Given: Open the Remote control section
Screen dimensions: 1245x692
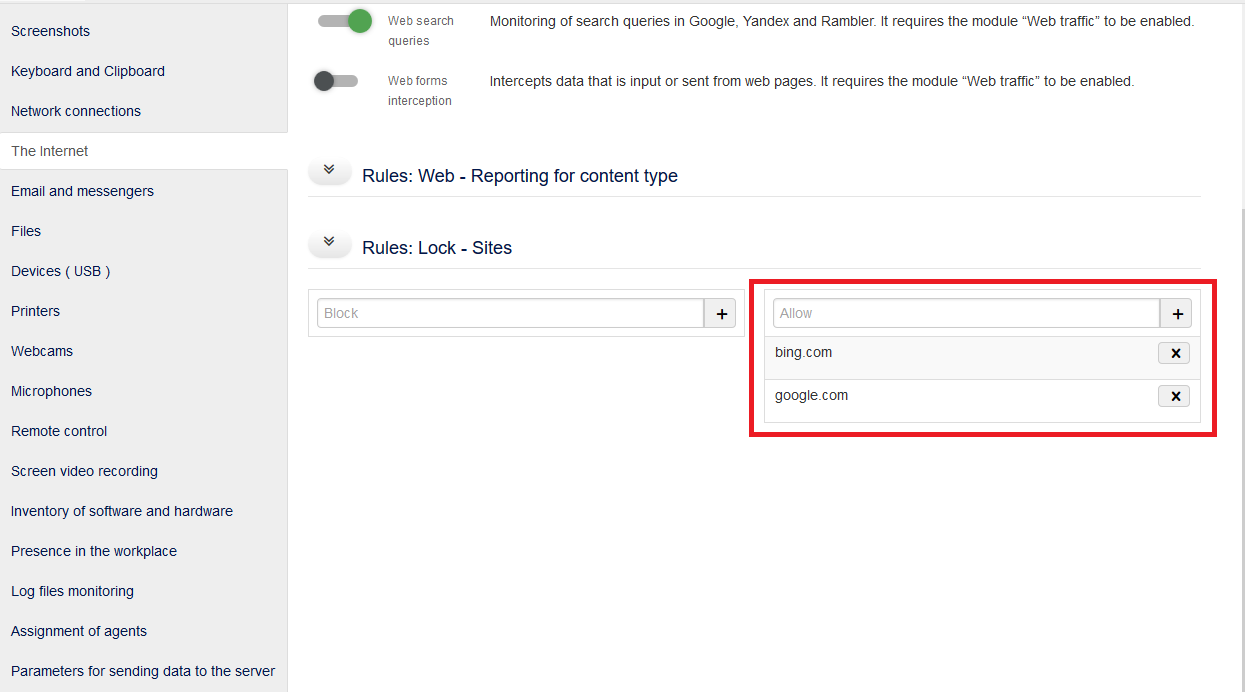Looking at the screenshot, I should [x=58, y=431].
